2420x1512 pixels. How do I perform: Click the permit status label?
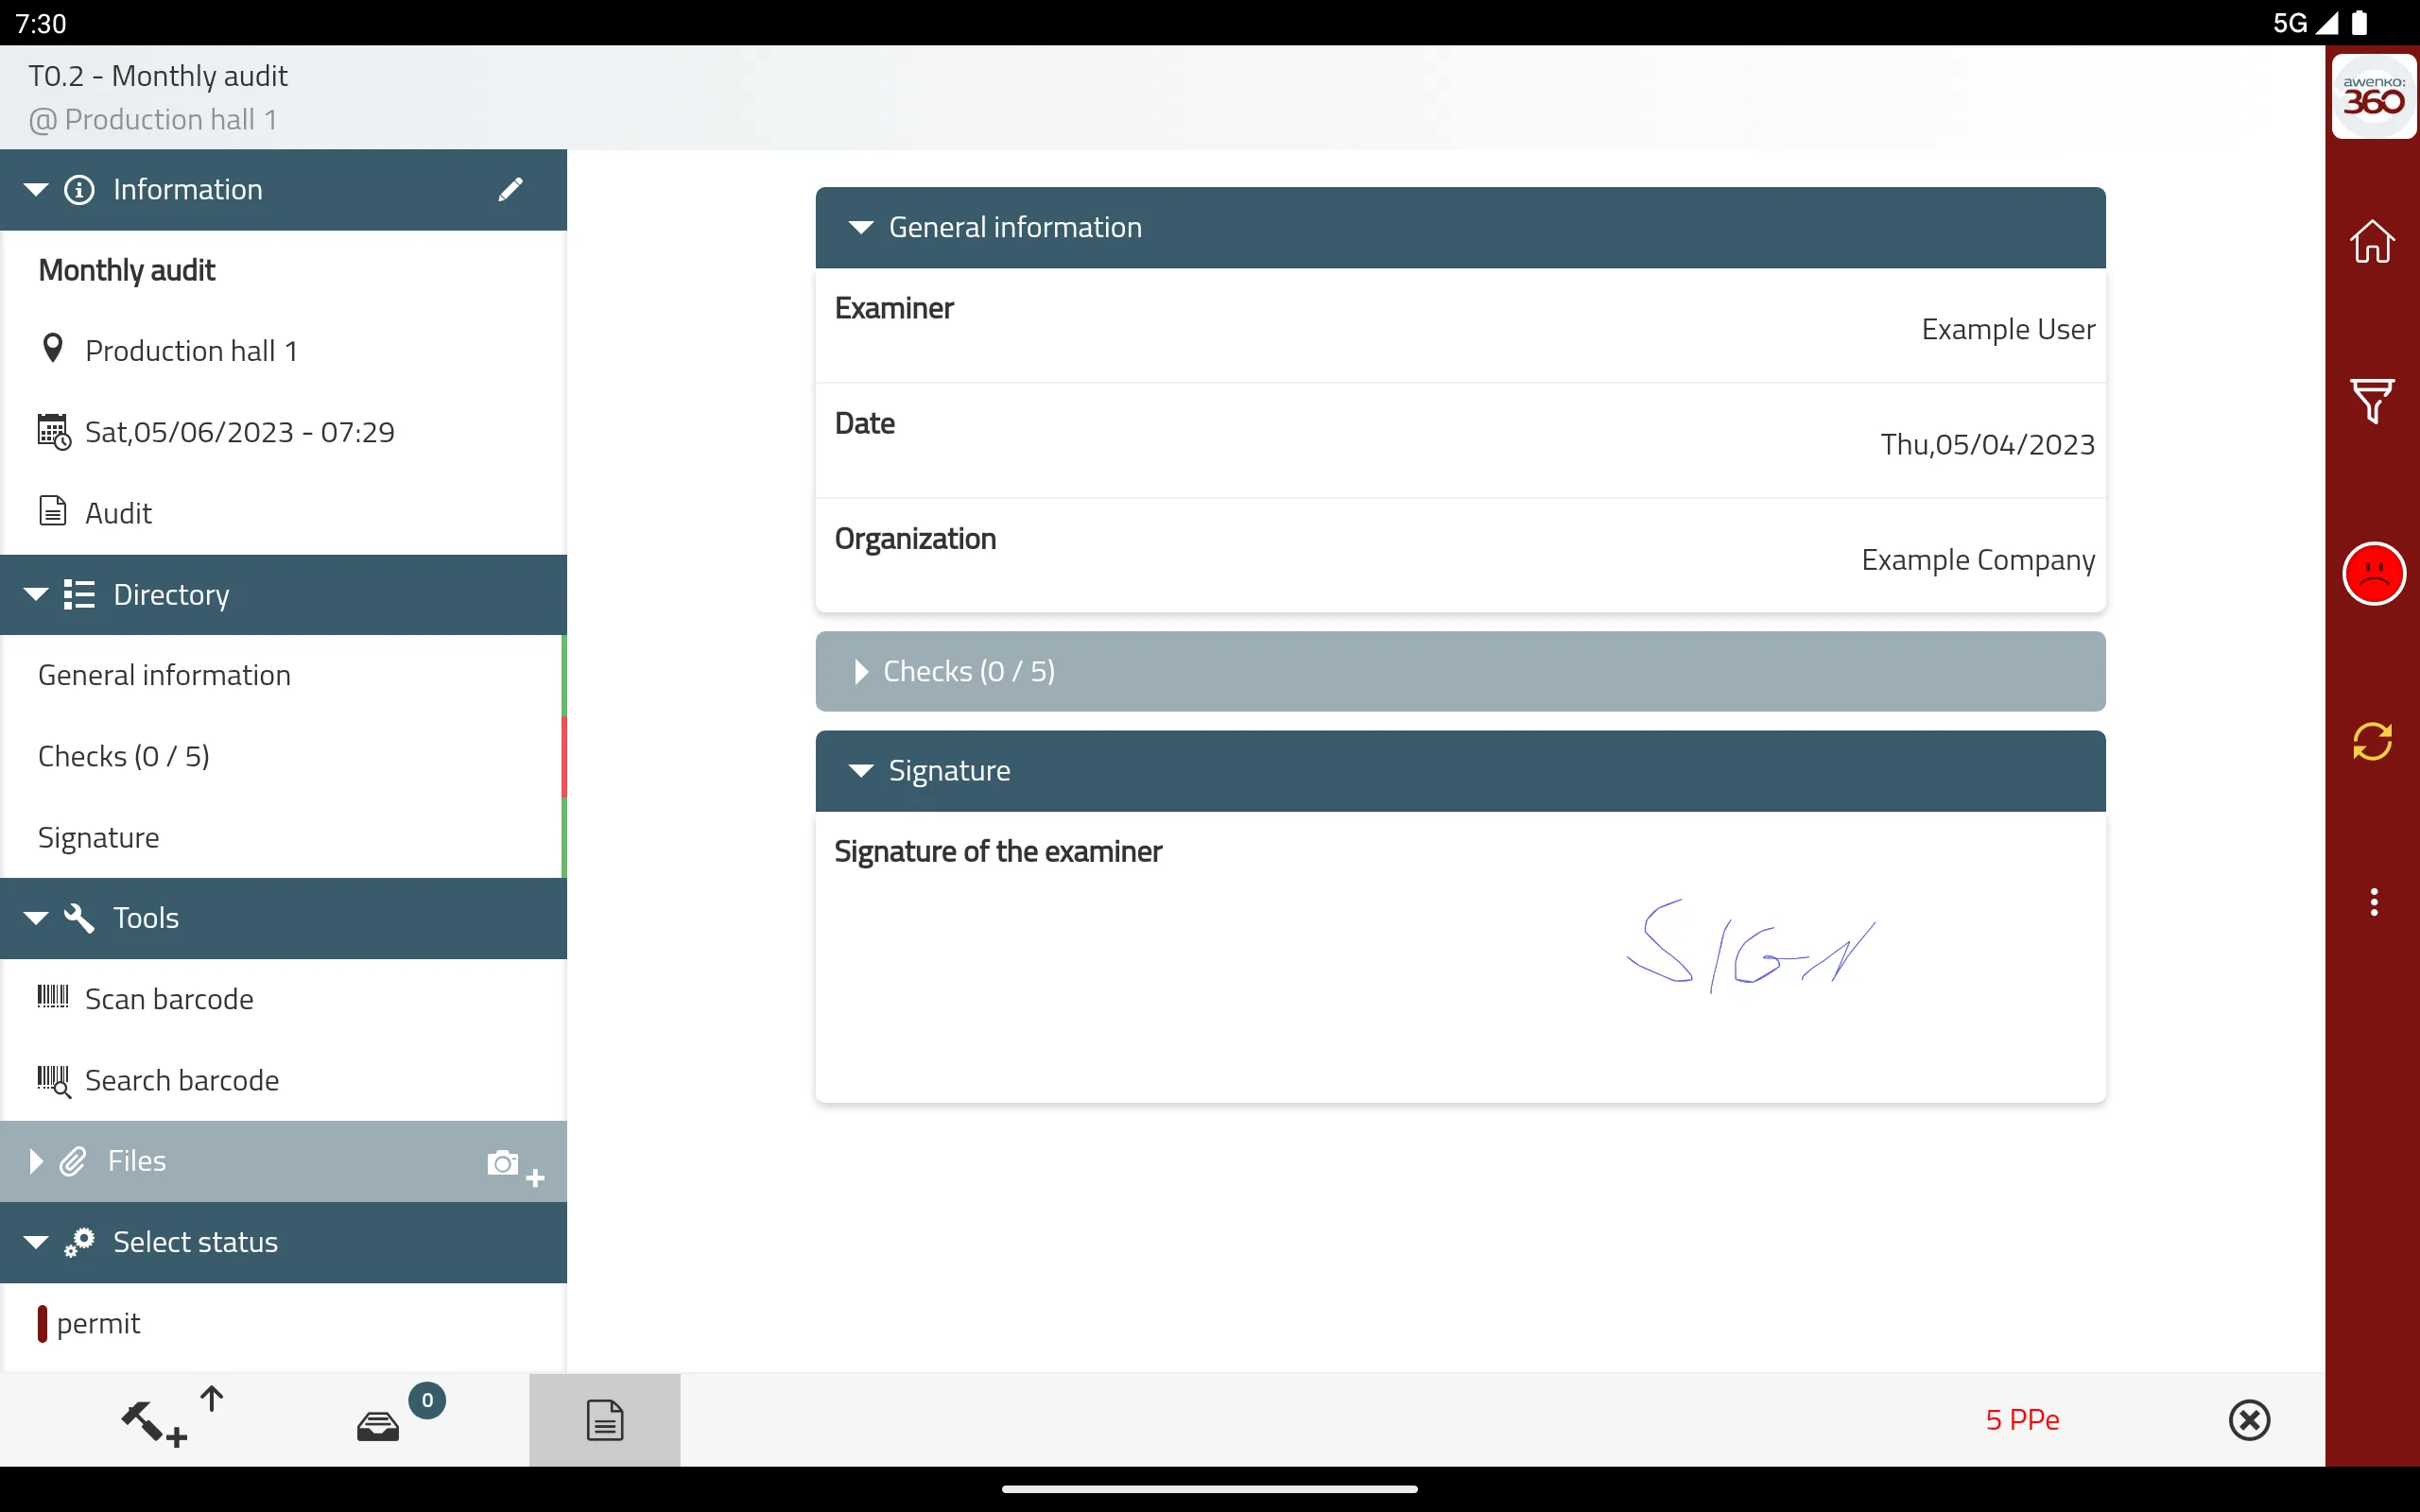(x=99, y=1322)
